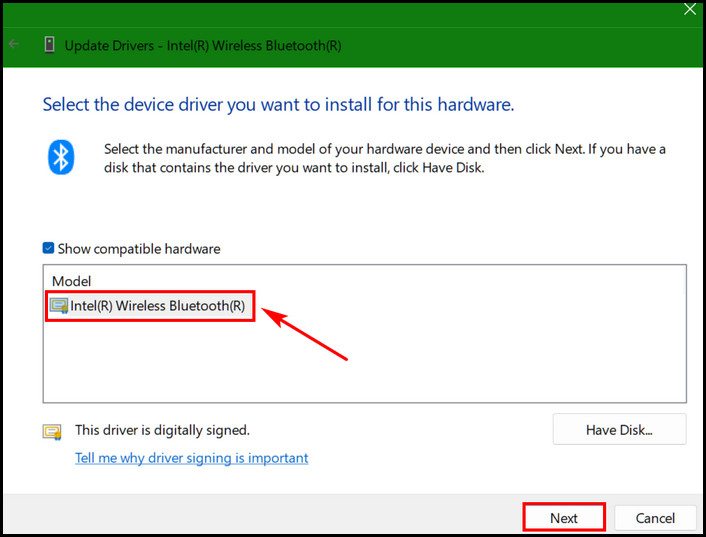The width and height of the screenshot is (706, 537).
Task: Open the Have Disk dialog
Action: click(619, 429)
